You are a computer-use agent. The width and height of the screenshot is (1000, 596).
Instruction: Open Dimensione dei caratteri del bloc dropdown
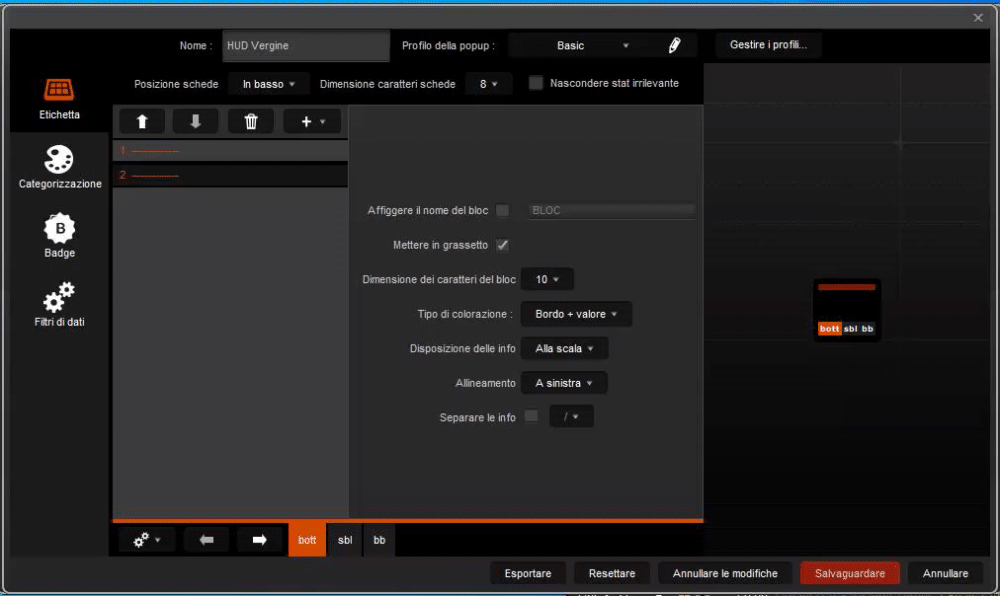tap(547, 279)
